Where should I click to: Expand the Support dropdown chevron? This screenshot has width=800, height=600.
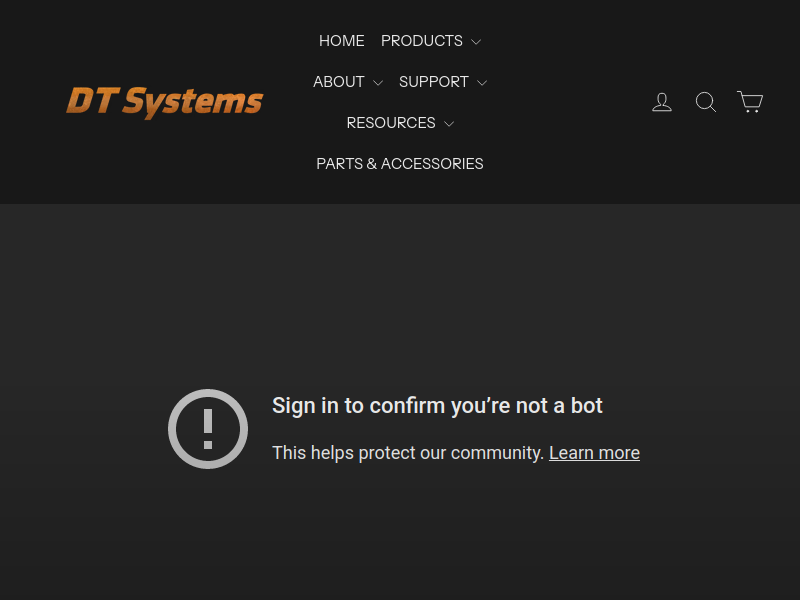click(x=482, y=83)
